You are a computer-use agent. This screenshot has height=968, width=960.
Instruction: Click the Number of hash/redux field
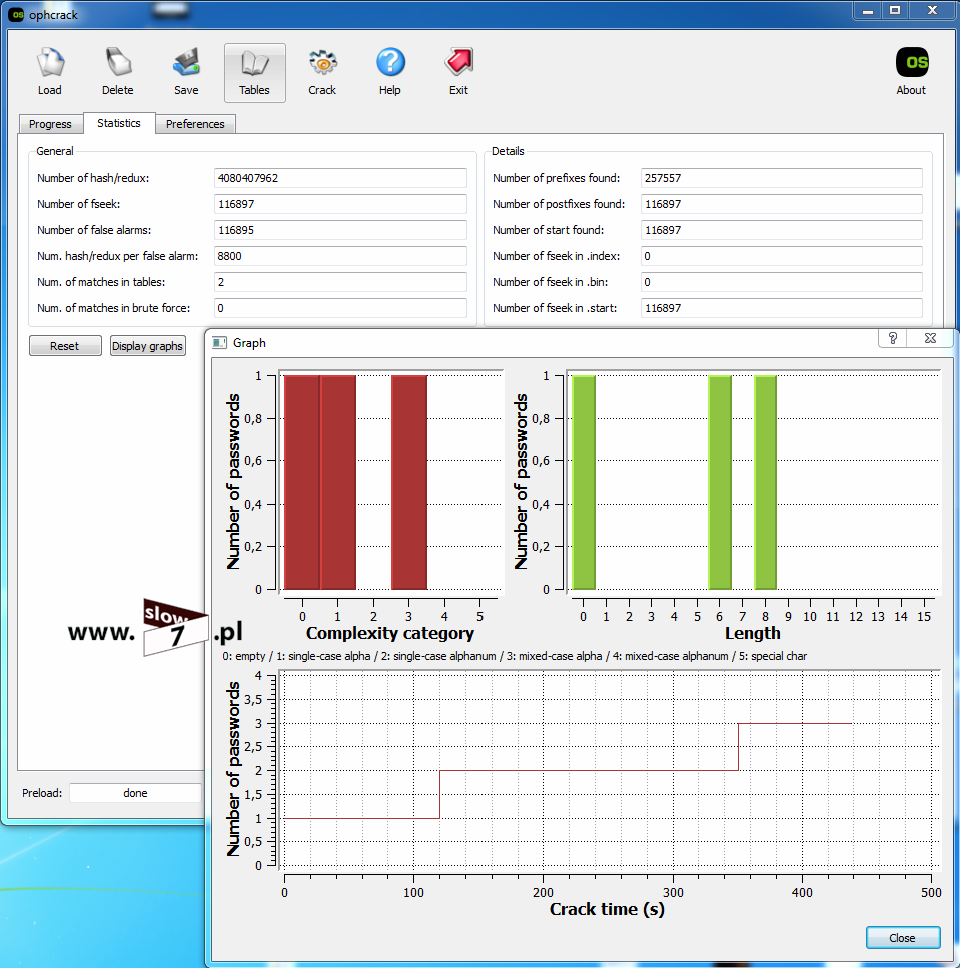340,178
